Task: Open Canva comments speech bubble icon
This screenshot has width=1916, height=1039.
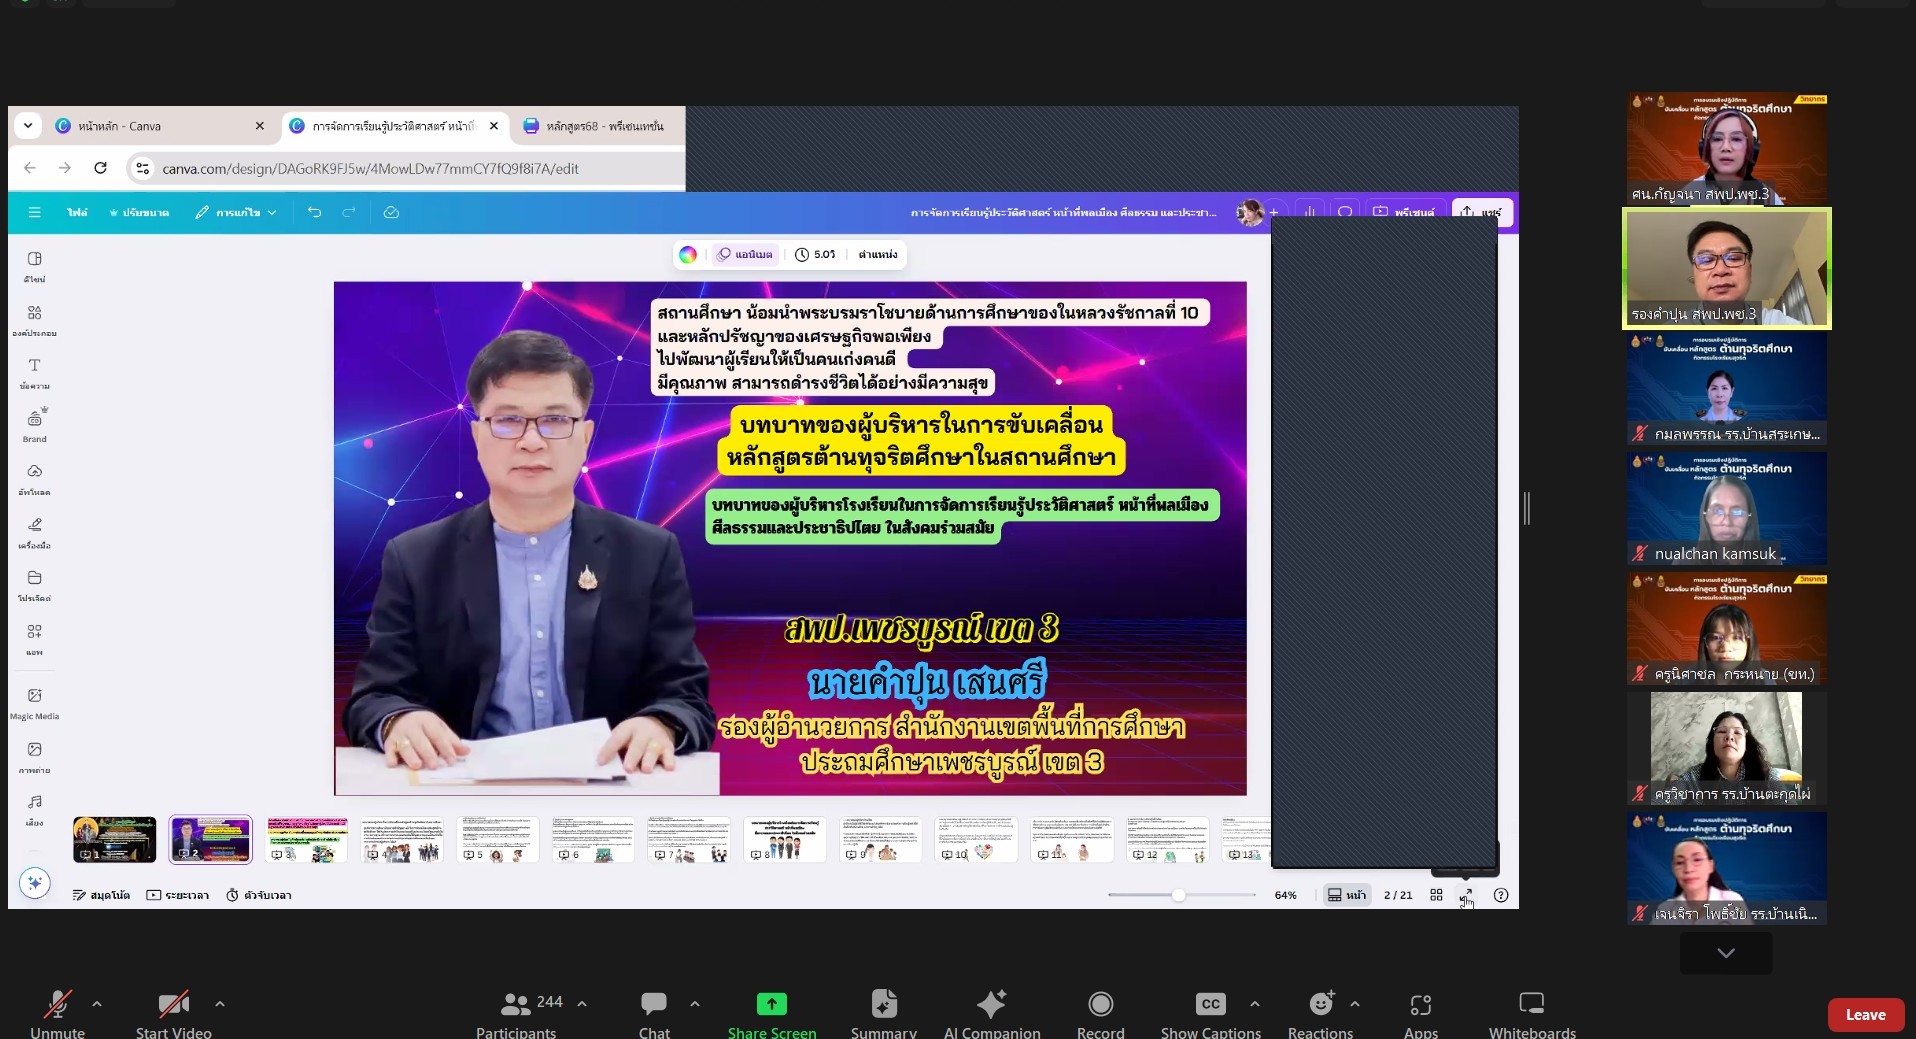Action: (1345, 212)
